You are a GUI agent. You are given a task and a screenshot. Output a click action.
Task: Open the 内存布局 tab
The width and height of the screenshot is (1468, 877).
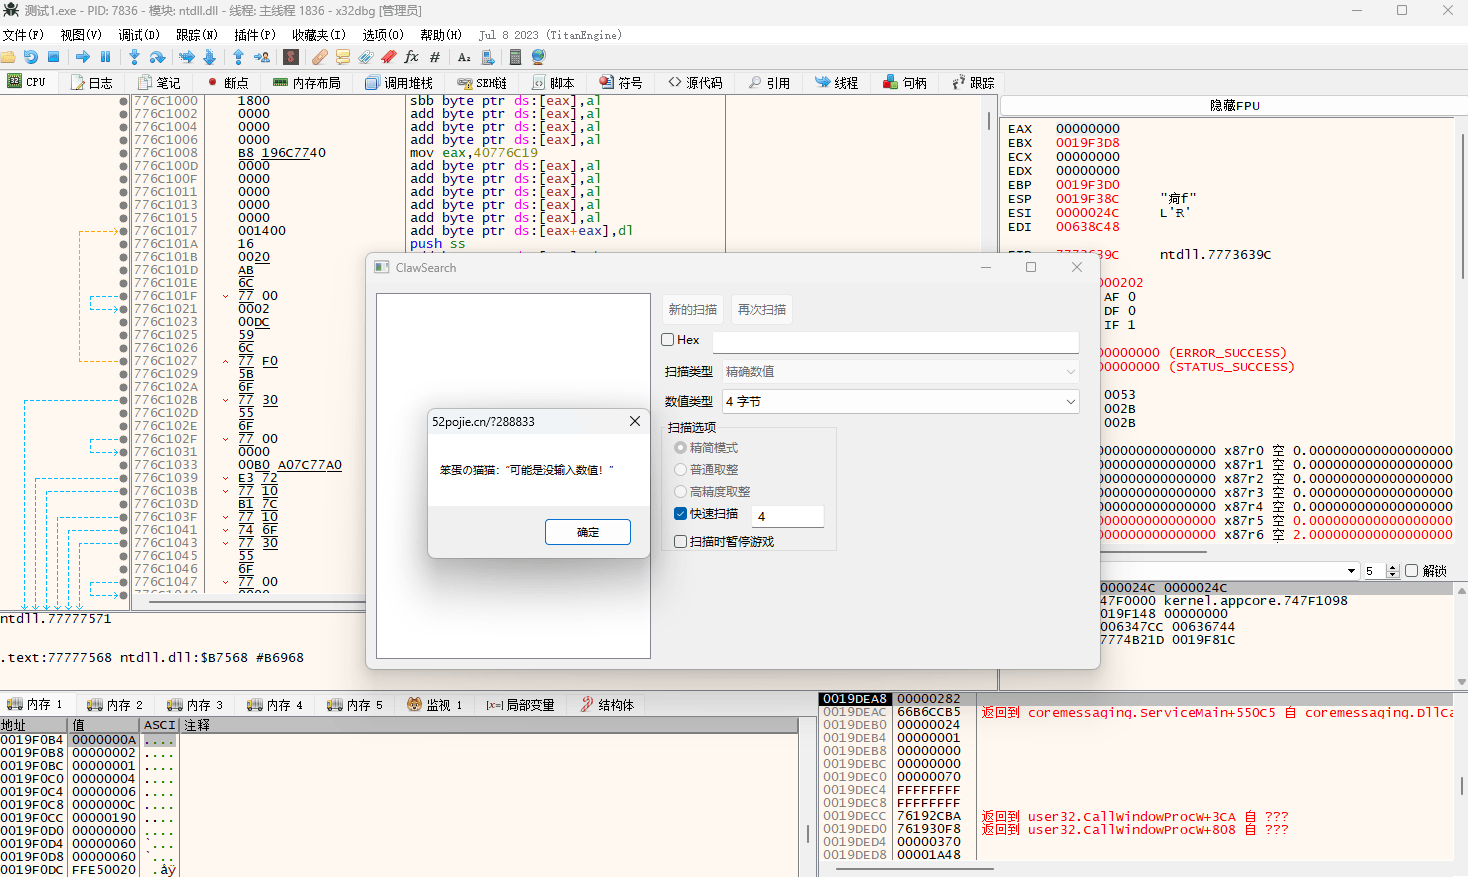[x=307, y=83]
